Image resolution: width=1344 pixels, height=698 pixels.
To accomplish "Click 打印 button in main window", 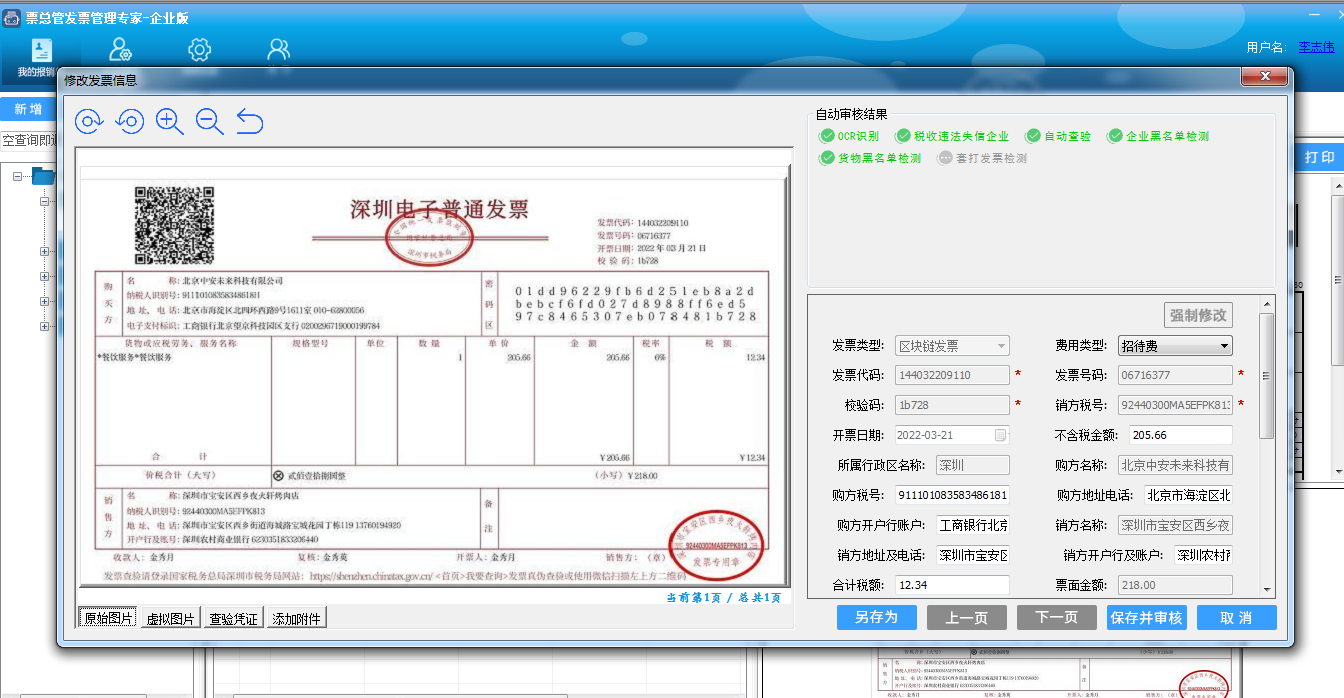I will [x=1319, y=157].
